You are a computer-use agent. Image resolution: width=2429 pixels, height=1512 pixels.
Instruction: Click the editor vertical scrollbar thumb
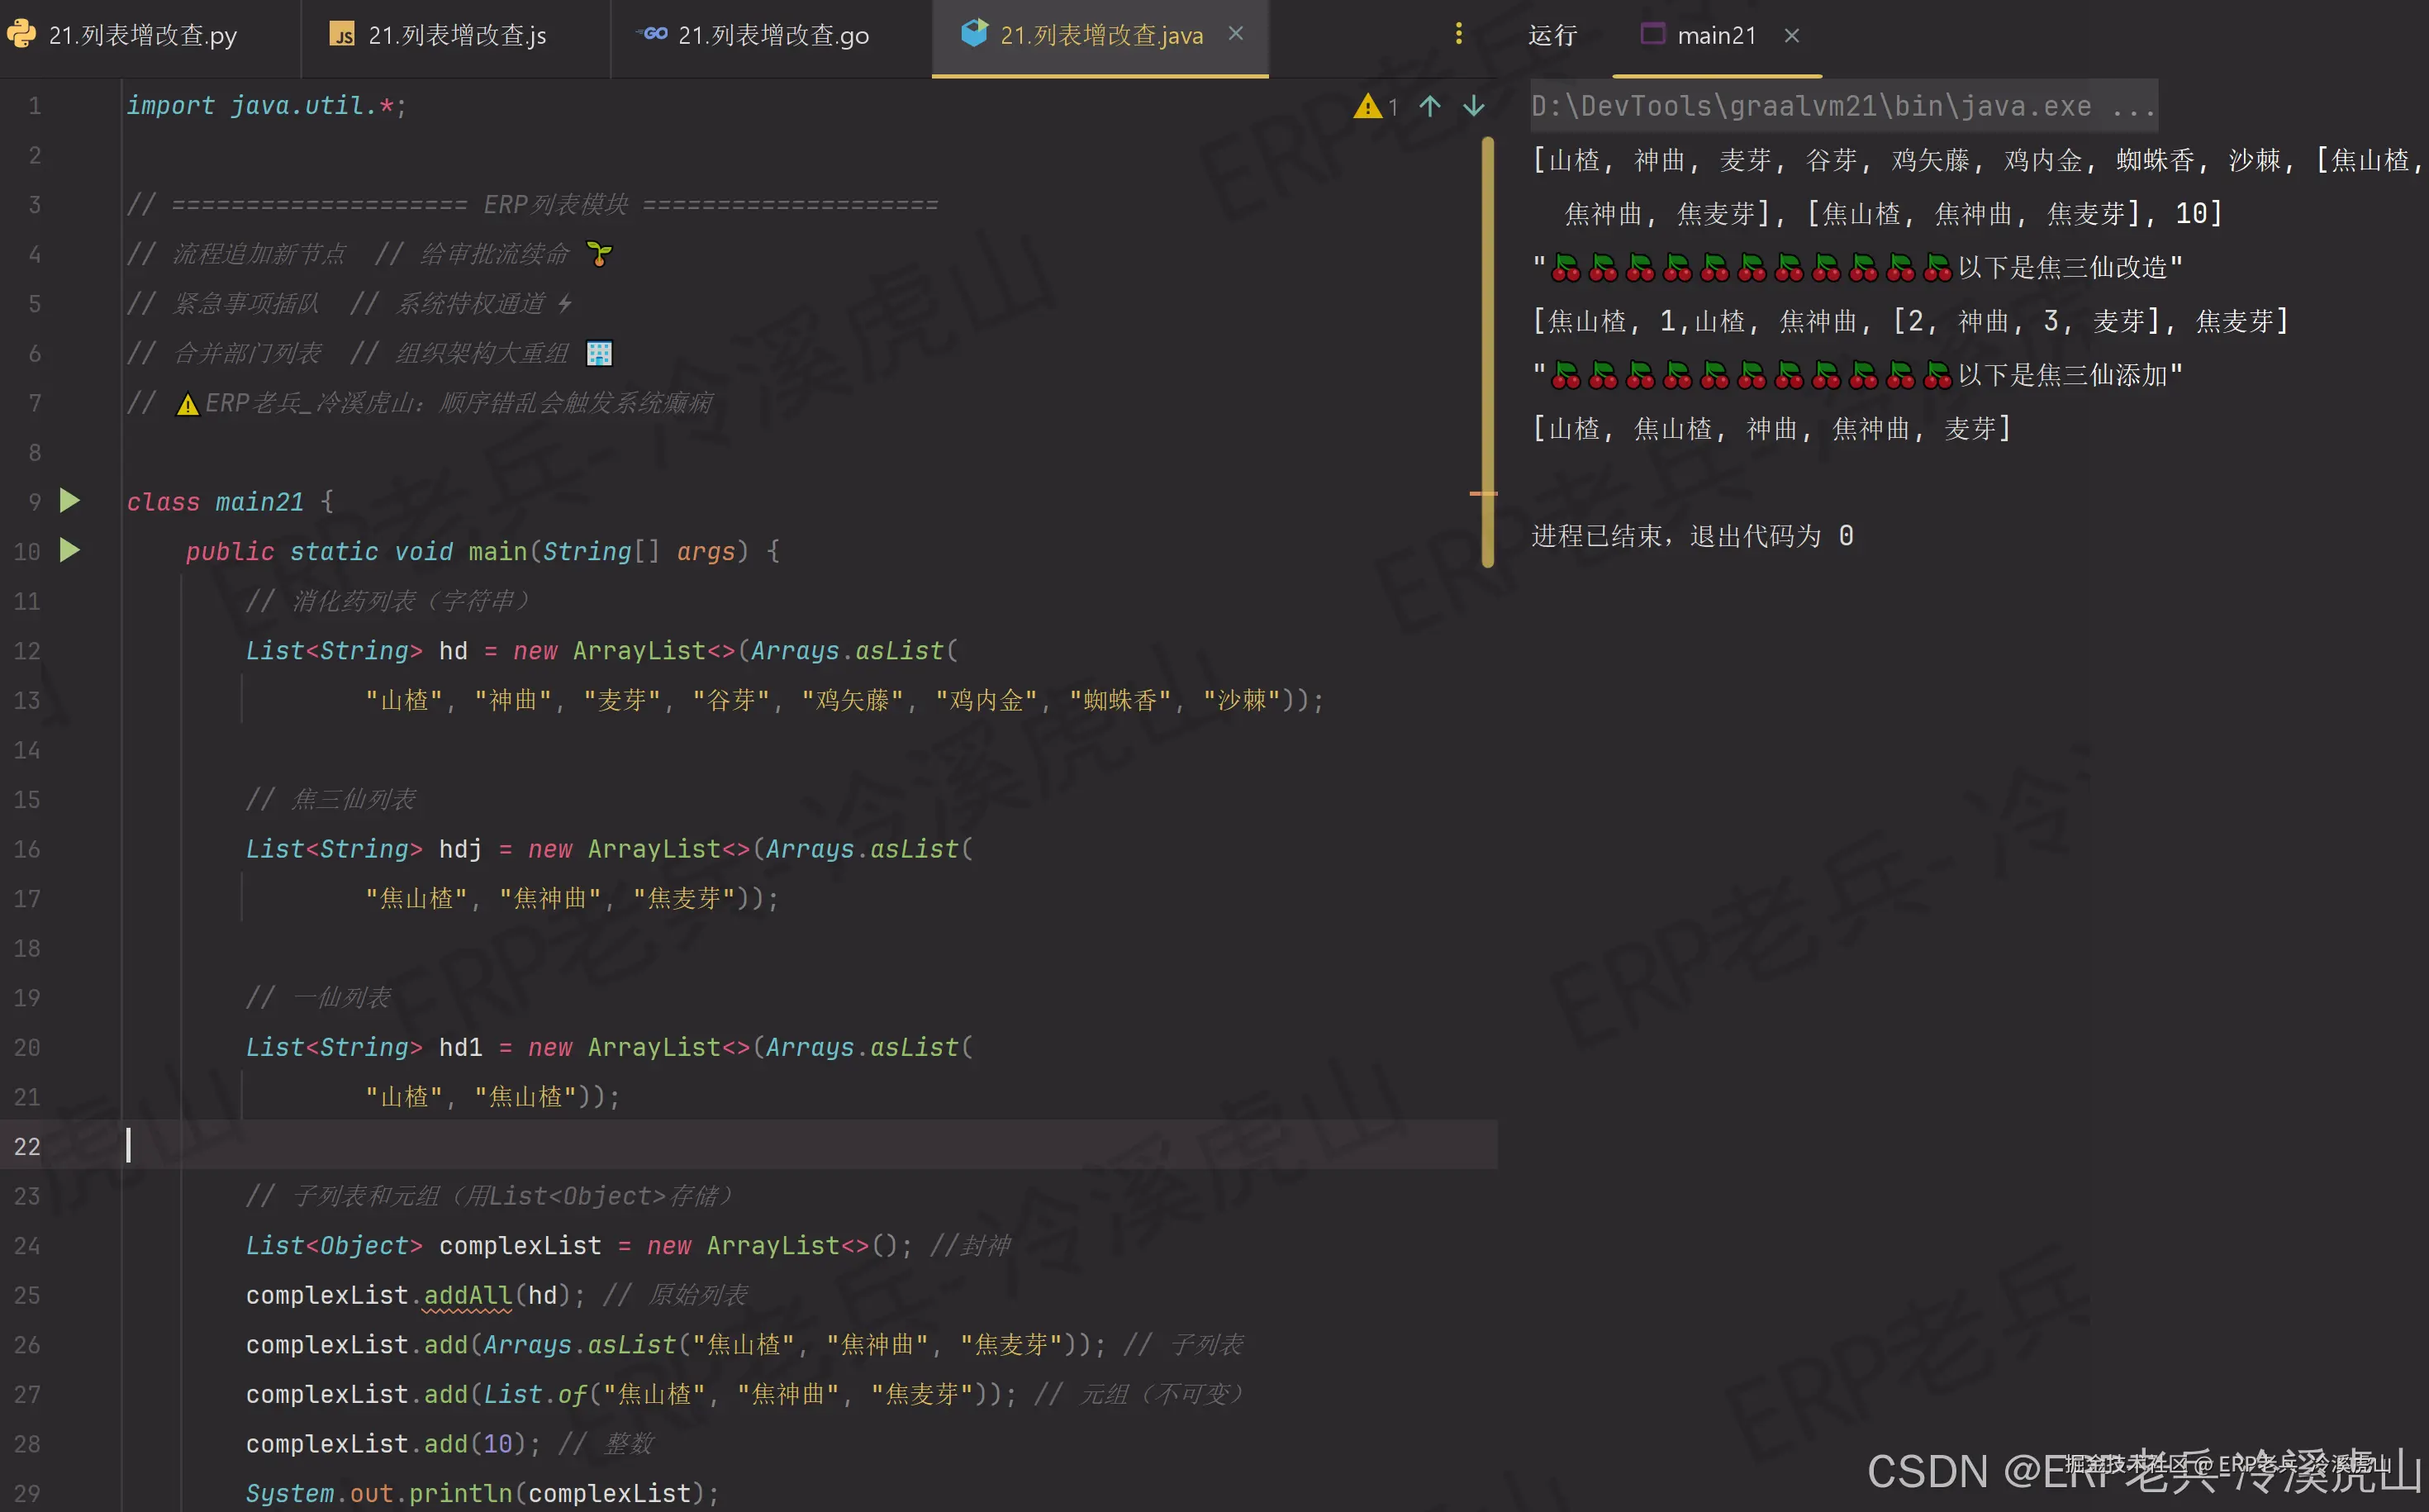click(1488, 330)
